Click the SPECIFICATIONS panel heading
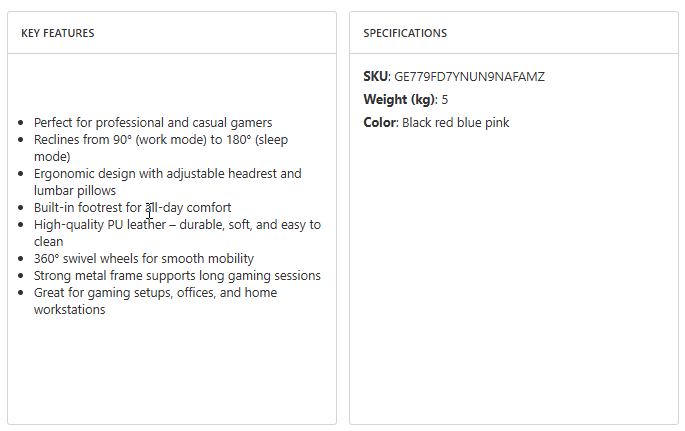Image resolution: width=685 pixels, height=431 pixels. [405, 33]
